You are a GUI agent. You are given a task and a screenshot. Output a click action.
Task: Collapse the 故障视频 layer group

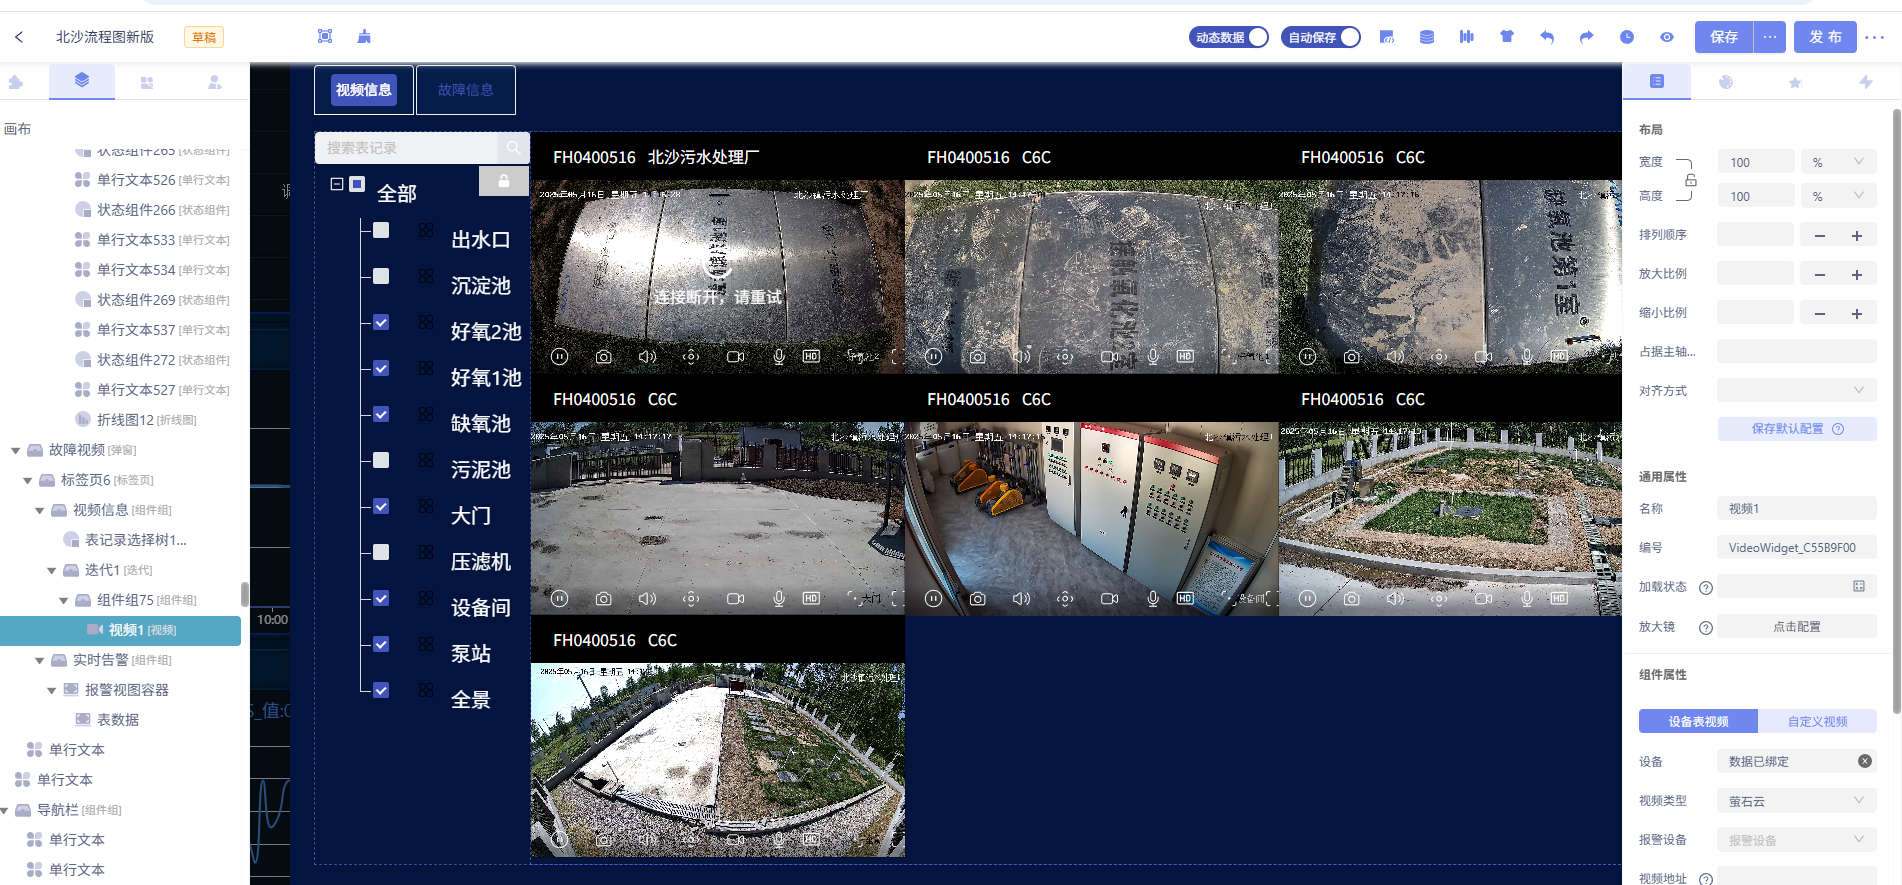point(15,451)
